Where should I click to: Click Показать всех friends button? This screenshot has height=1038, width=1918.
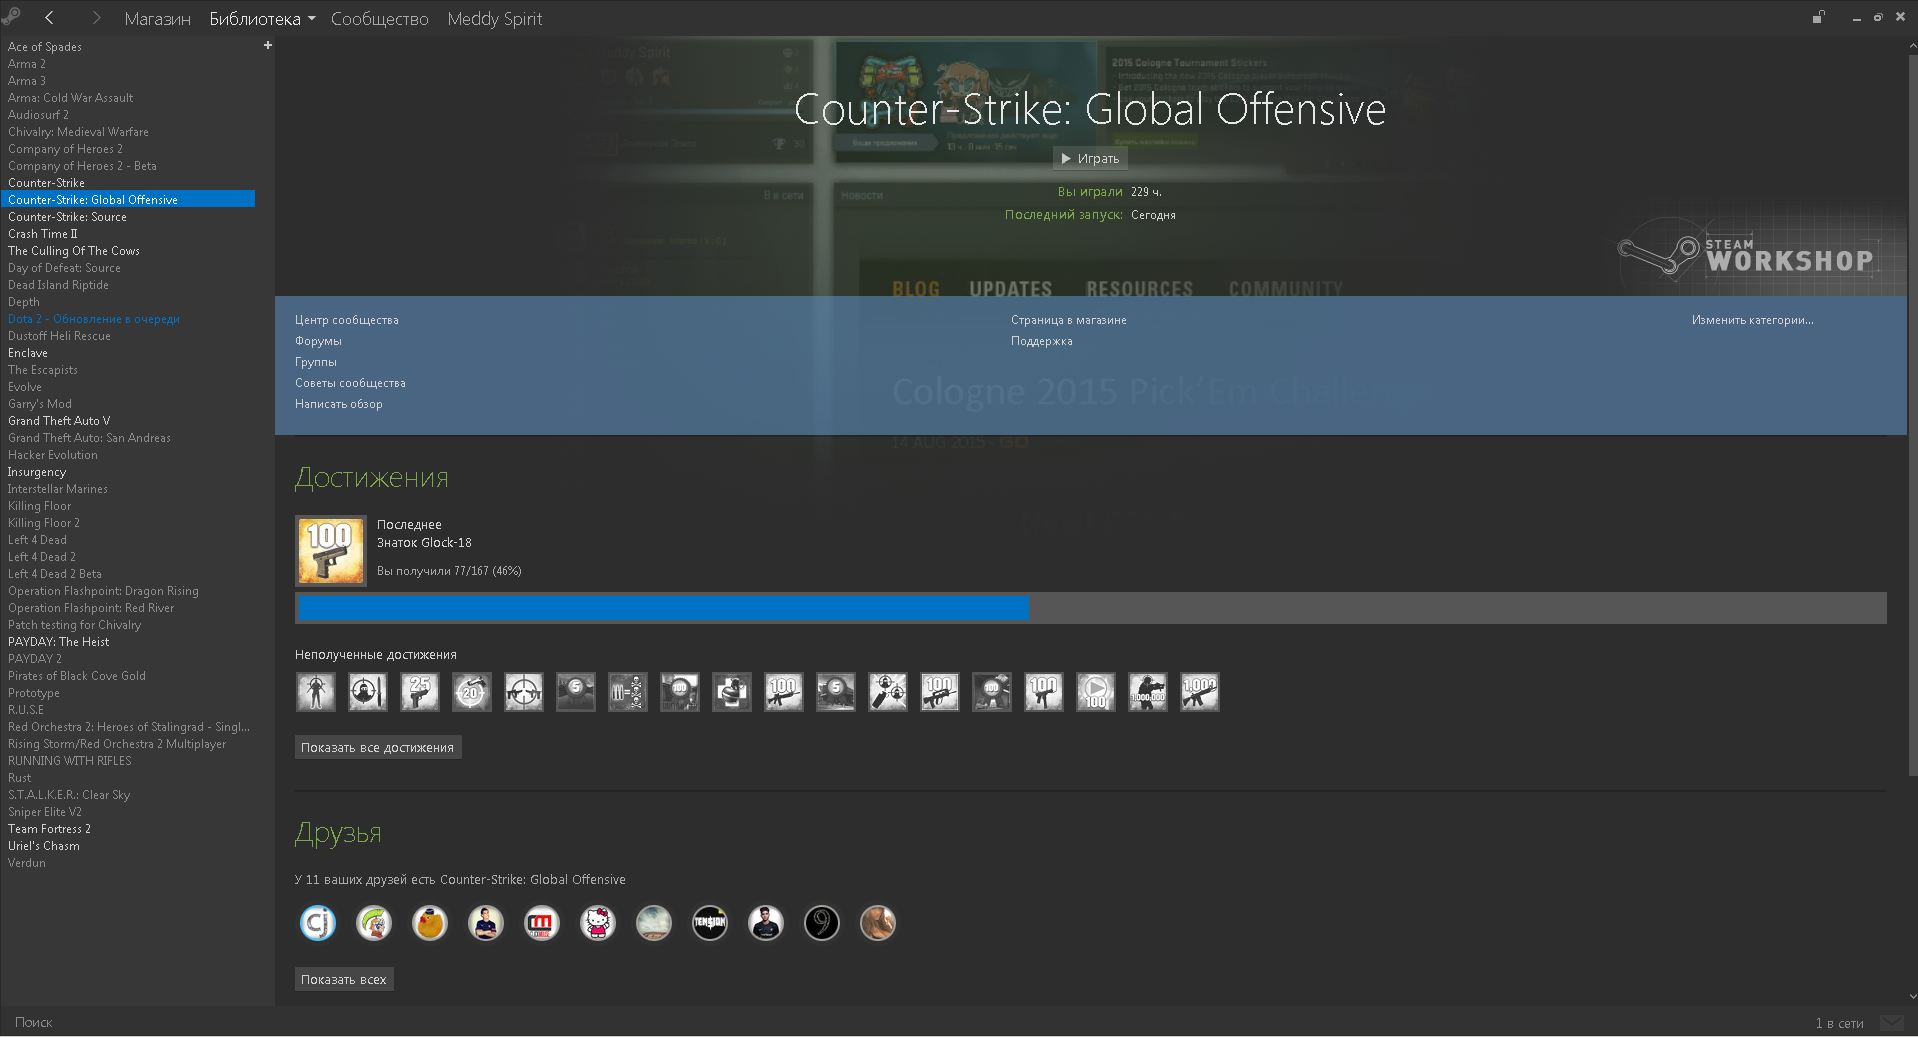pyautogui.click(x=344, y=979)
